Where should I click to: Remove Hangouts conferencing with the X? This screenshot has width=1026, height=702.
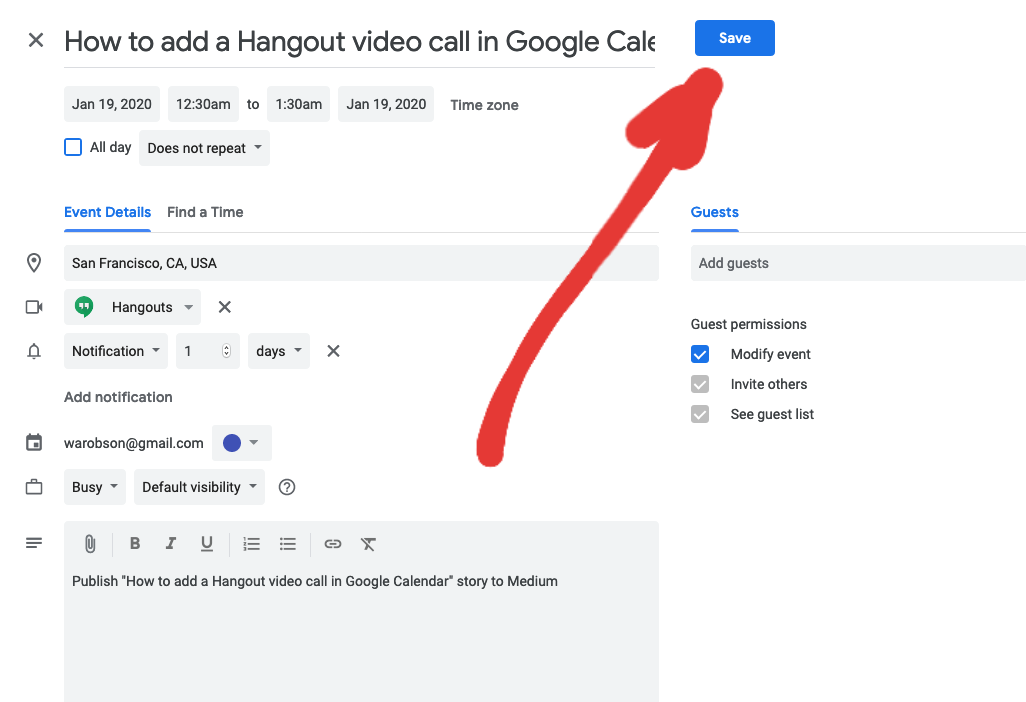pyautogui.click(x=224, y=307)
